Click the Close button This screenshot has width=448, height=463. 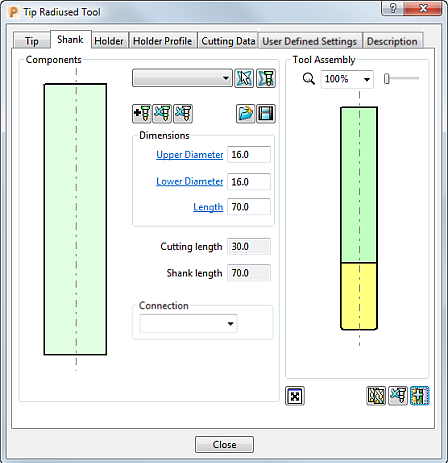click(224, 445)
